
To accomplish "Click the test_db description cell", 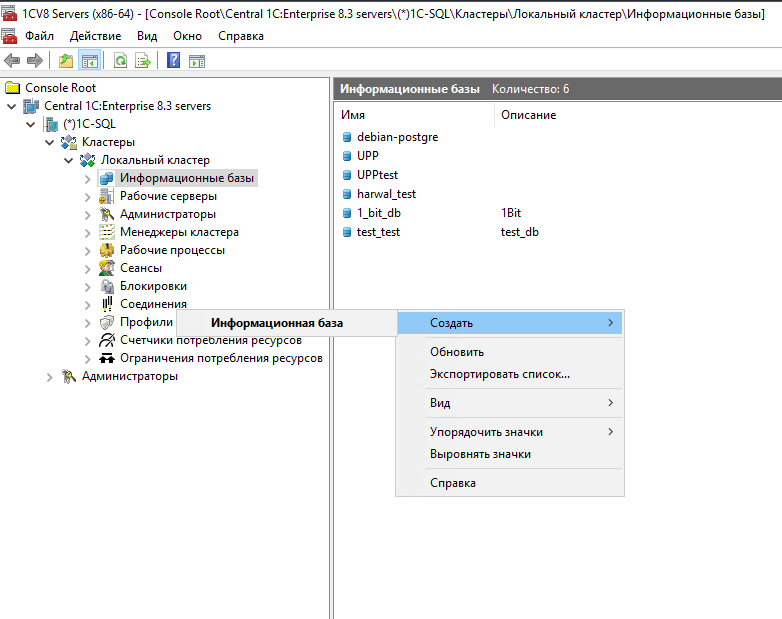I will [x=520, y=232].
